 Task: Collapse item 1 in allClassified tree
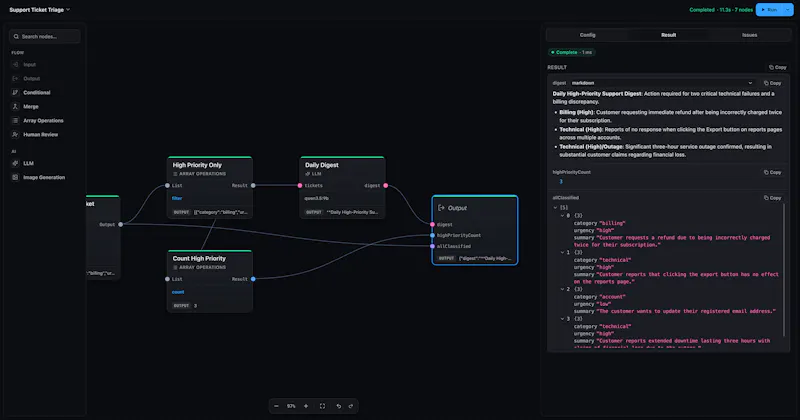pos(562,252)
